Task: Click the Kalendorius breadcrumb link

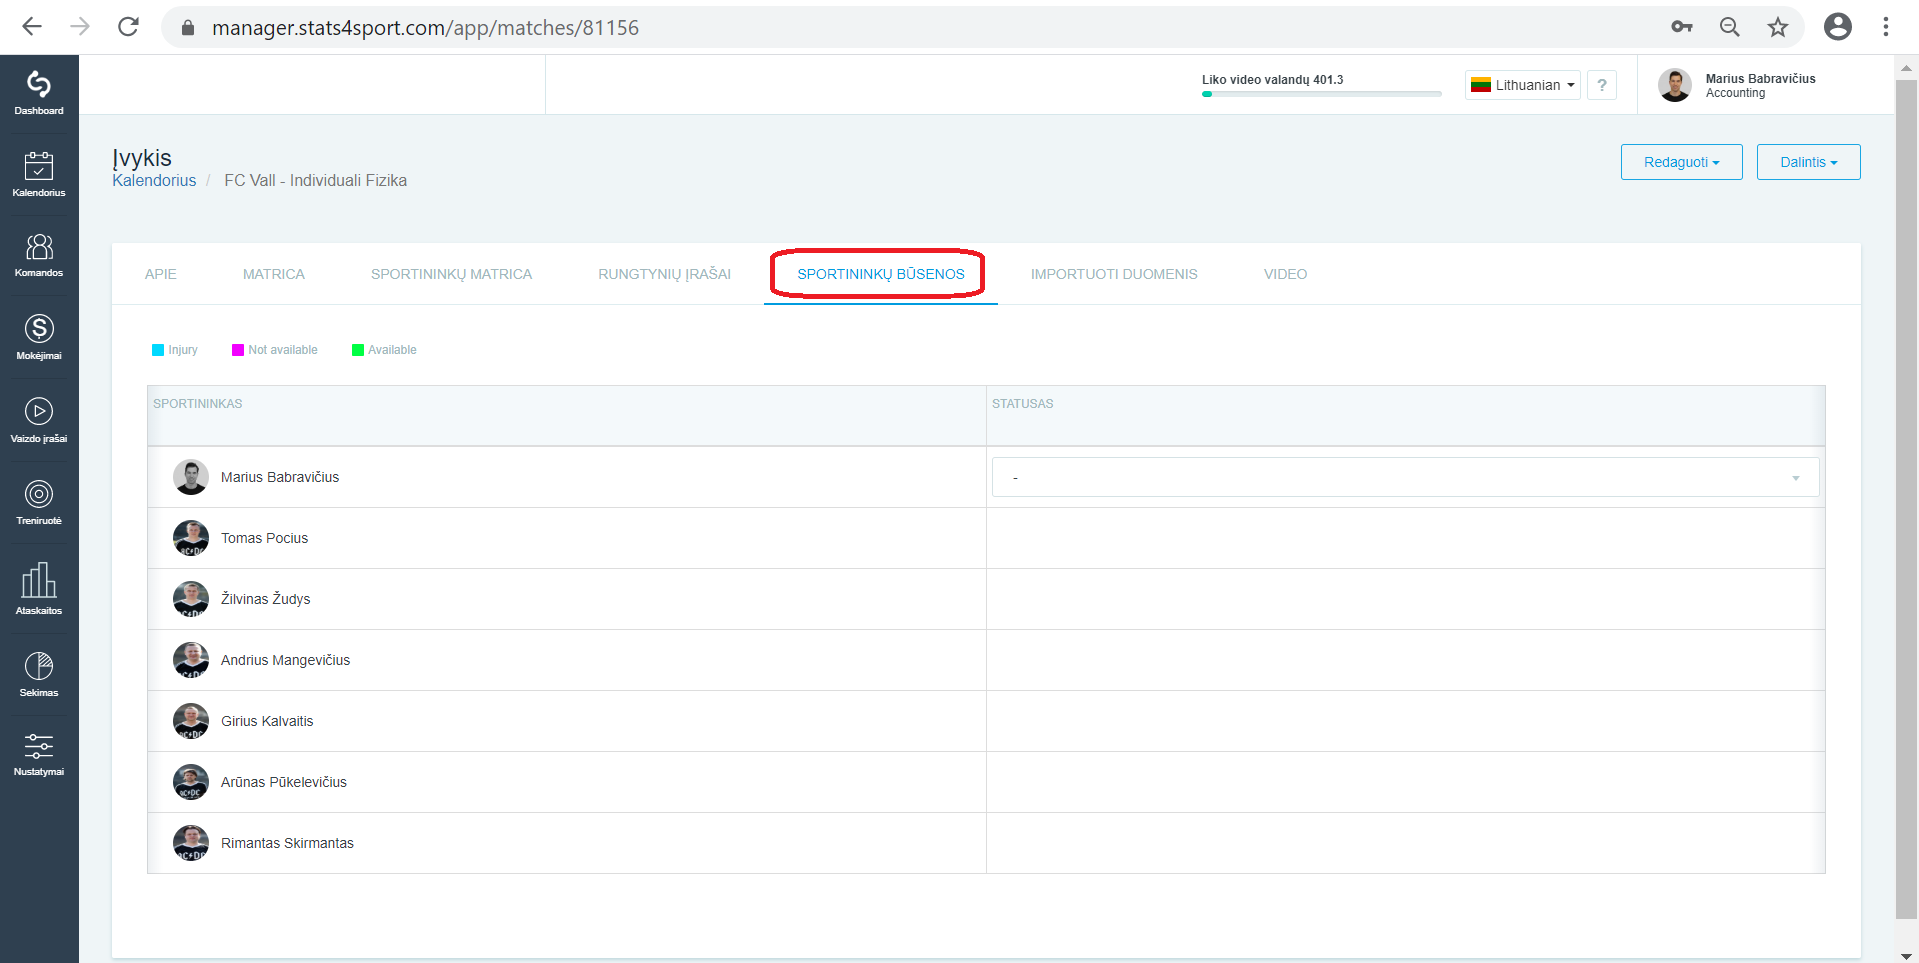Action: pyautogui.click(x=154, y=180)
